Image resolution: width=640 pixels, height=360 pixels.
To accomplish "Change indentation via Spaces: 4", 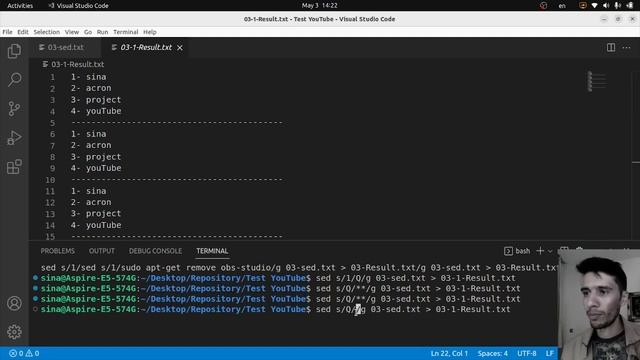I will coord(493,353).
